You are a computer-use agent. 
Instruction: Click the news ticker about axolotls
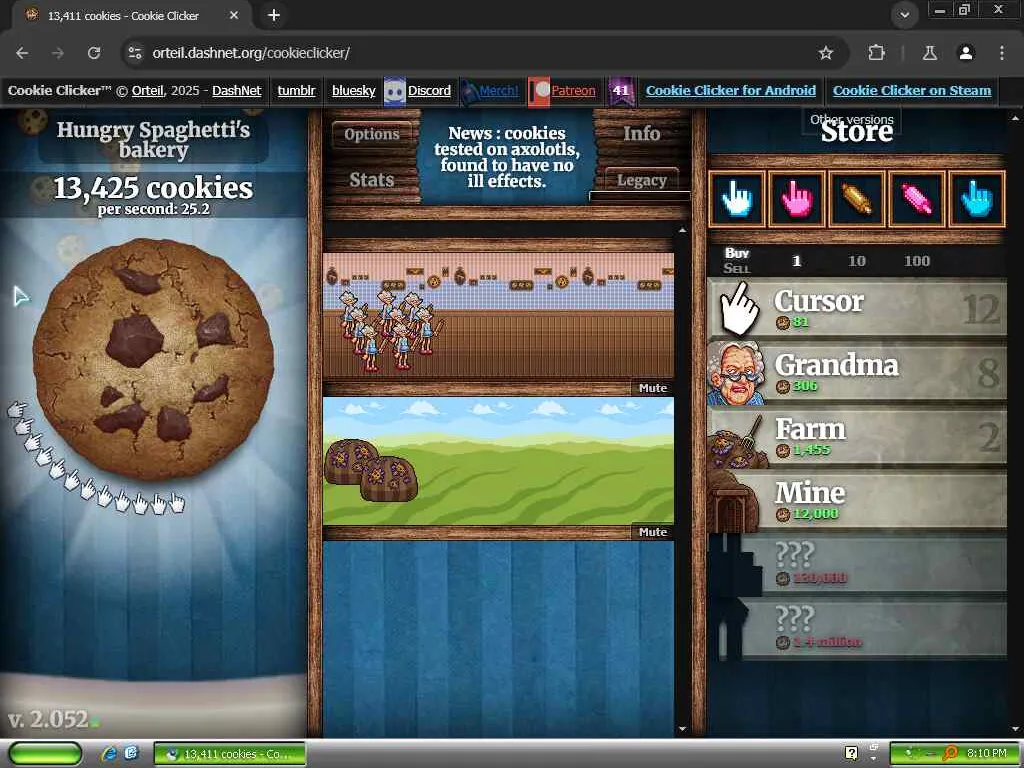tap(507, 157)
